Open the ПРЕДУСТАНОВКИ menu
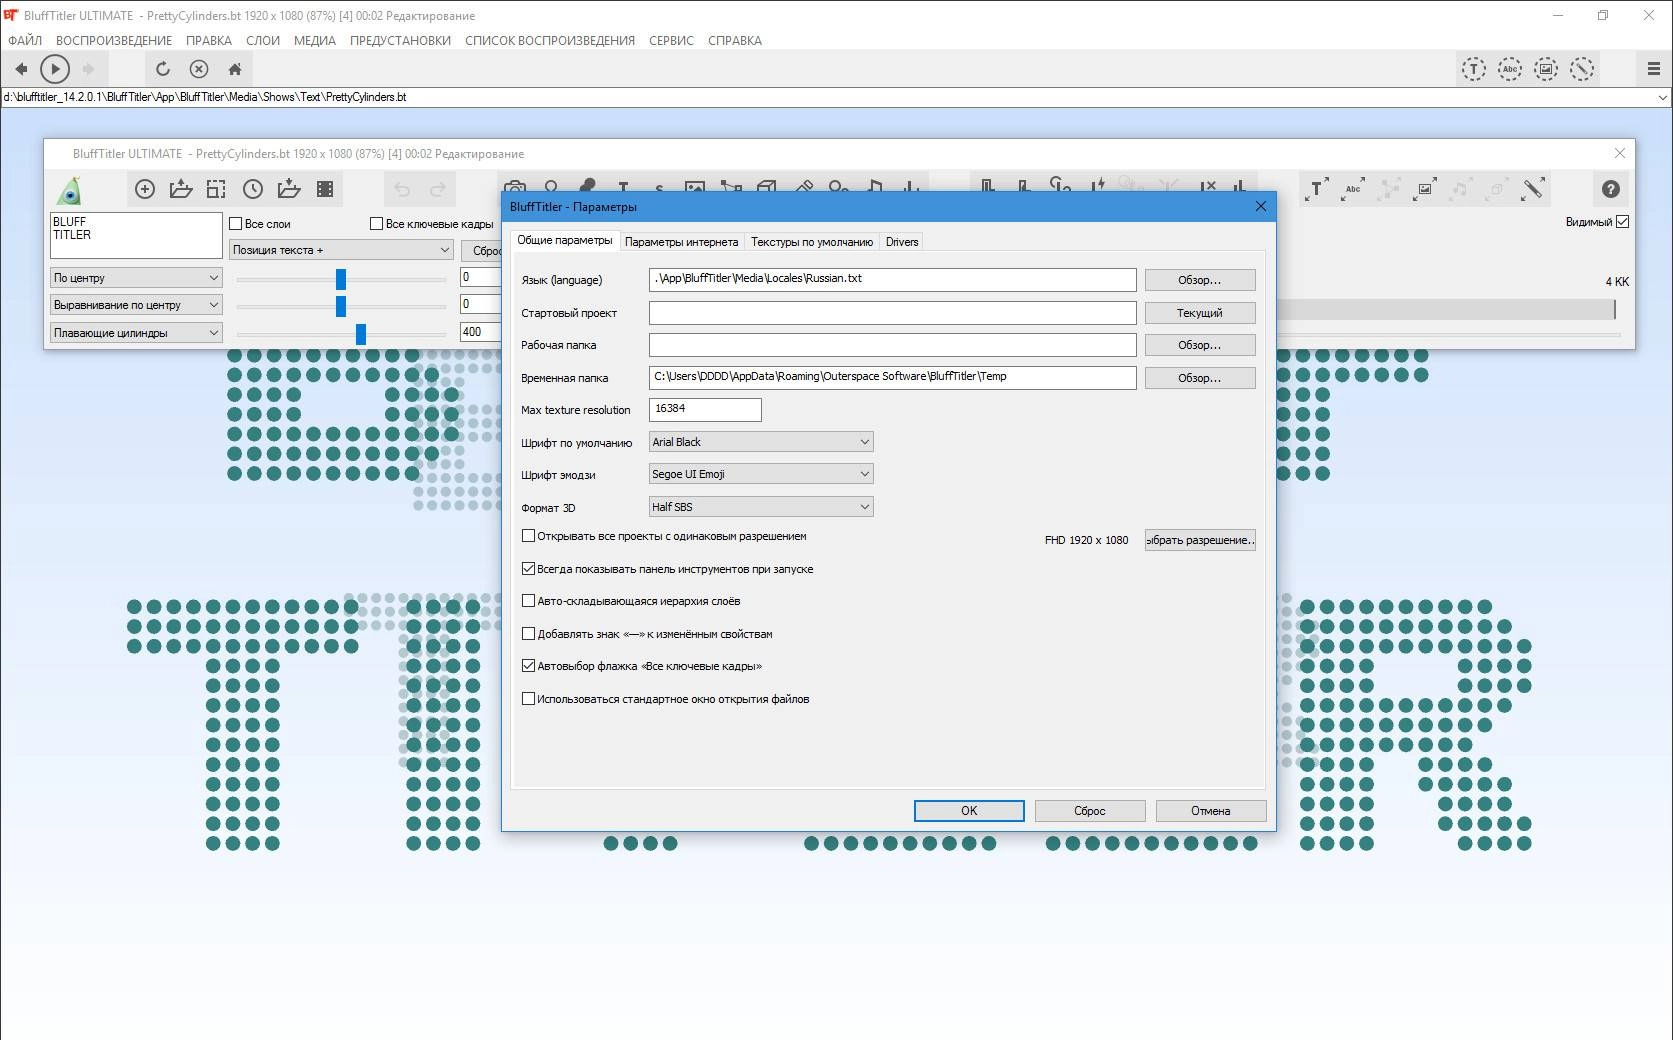Screen dimensions: 1673x1040 tap(400, 40)
